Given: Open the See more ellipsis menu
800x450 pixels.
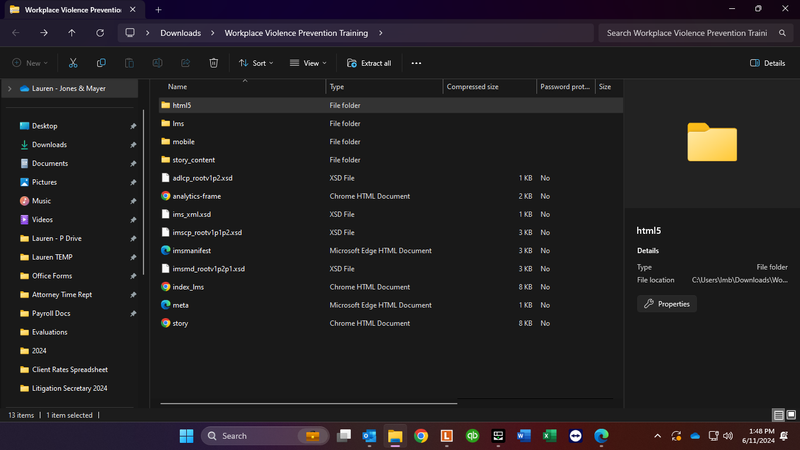Looking at the screenshot, I should [416, 63].
